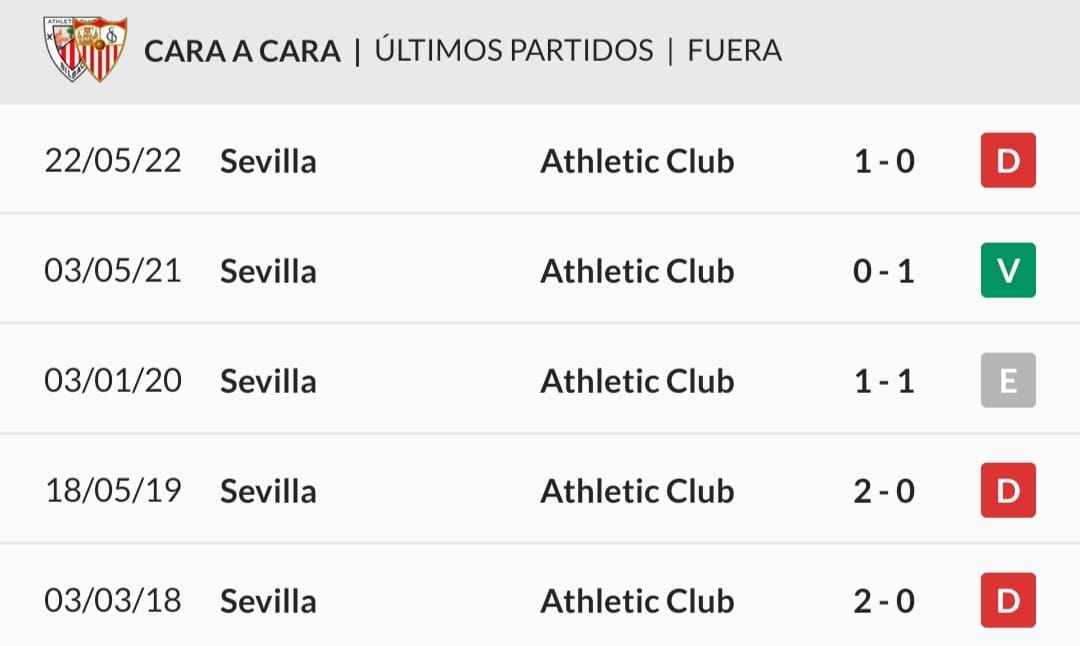The image size is (1080, 646).
Task: Select Sevilla in the 03/01/20 match
Action: click(x=268, y=381)
